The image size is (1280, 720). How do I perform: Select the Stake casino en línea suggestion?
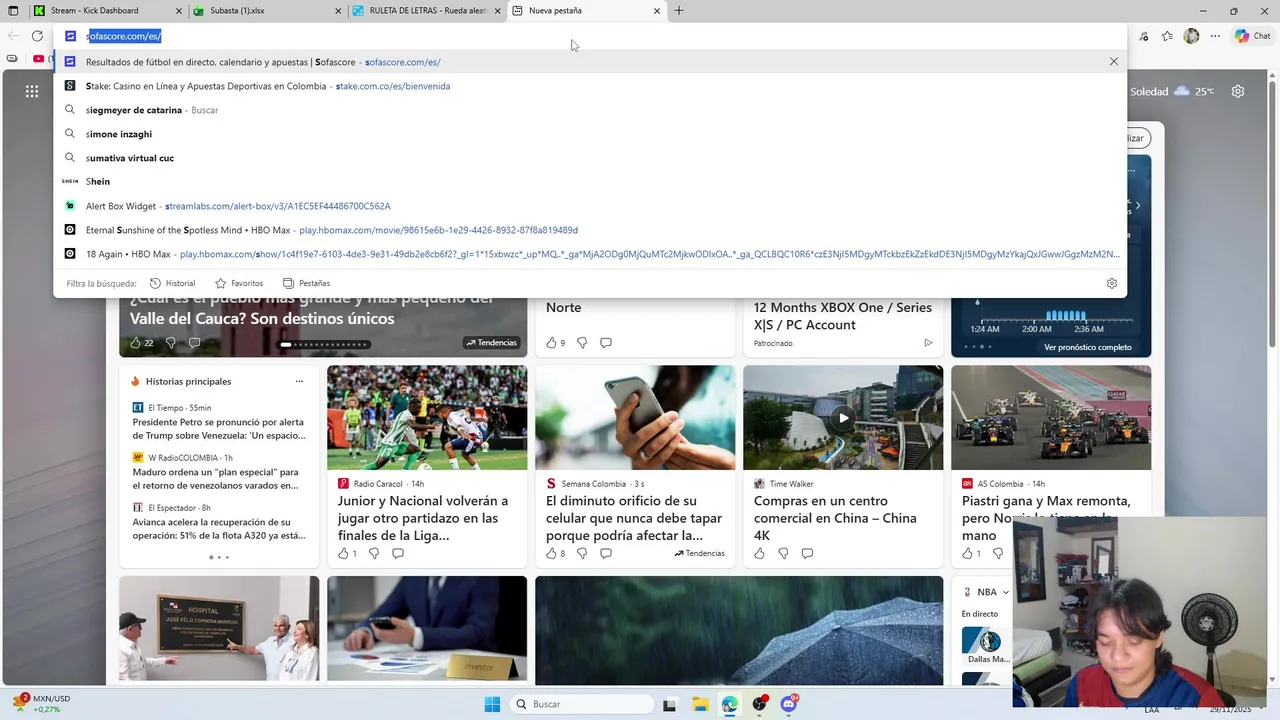[x=590, y=86]
